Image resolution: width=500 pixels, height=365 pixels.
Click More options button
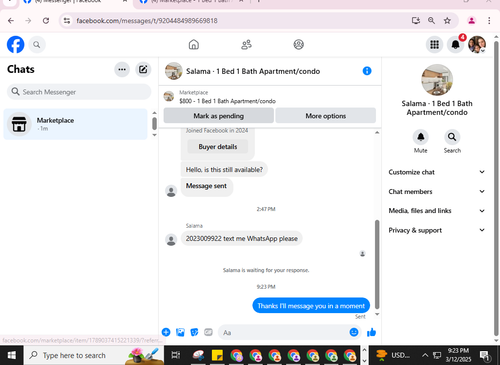coord(326,116)
